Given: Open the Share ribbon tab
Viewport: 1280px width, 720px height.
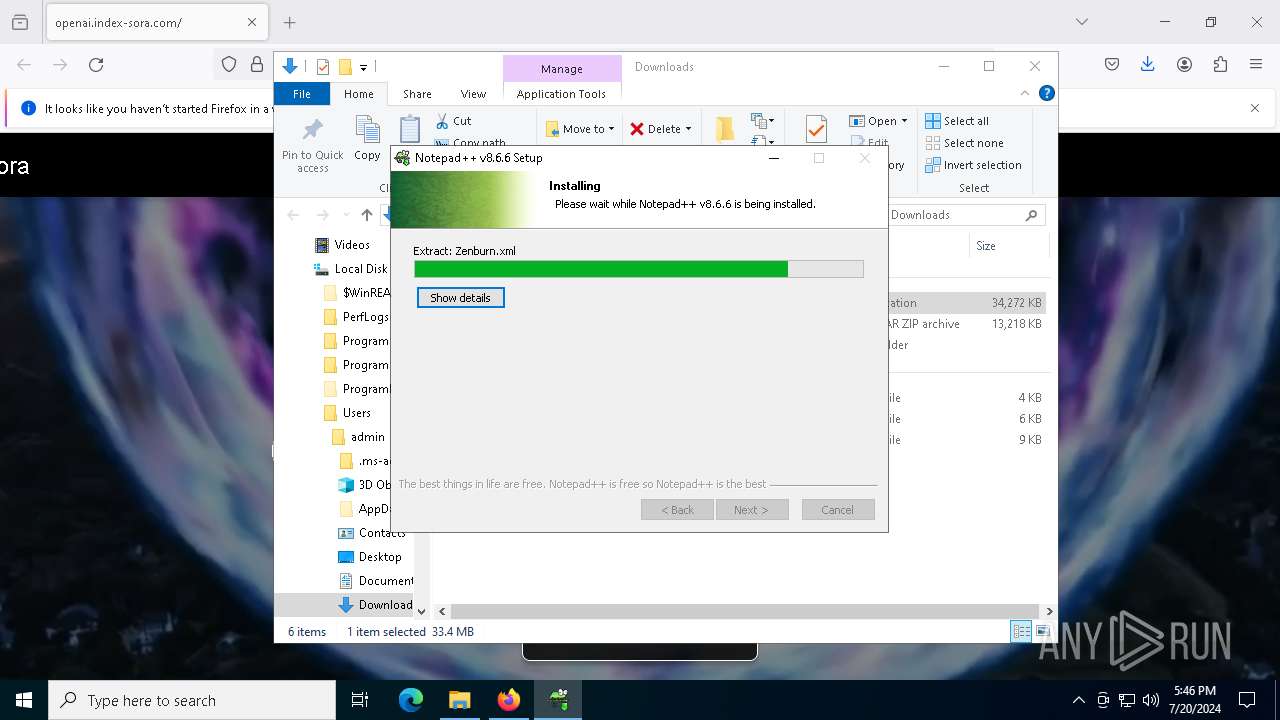Looking at the screenshot, I should [417, 94].
